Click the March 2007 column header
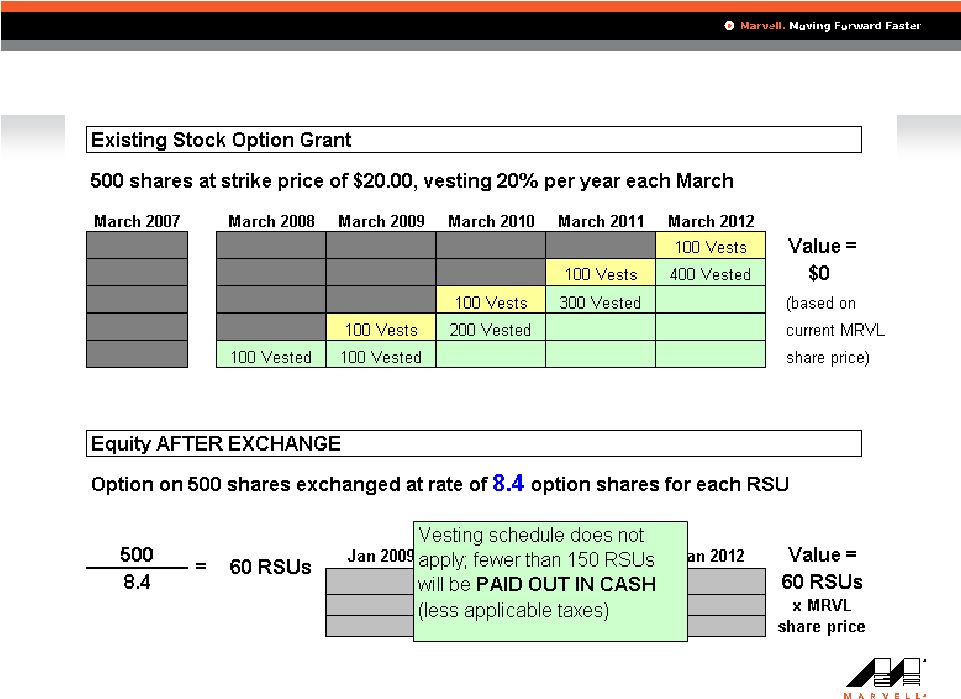Viewport: 961px width, 699px height. coord(137,221)
